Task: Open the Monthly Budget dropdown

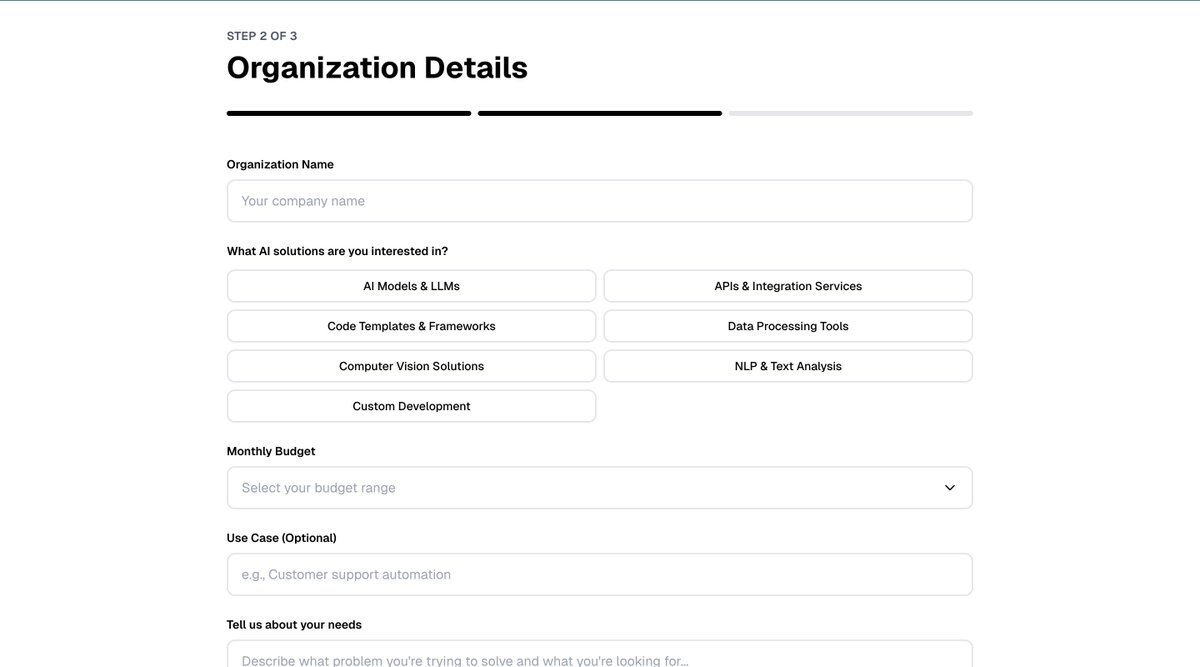Action: click(599, 488)
